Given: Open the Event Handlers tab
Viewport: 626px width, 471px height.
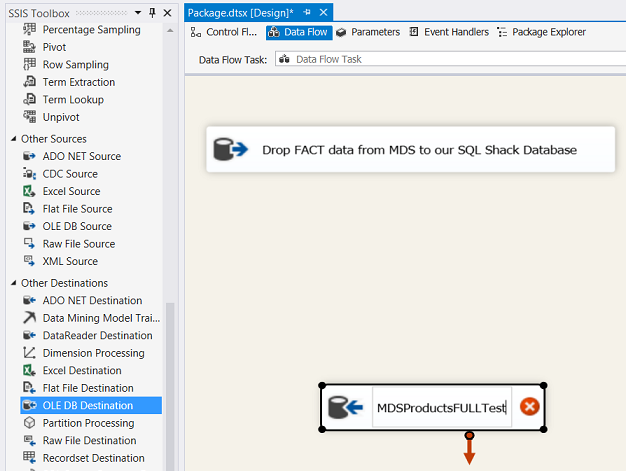Looking at the screenshot, I should tap(449, 32).
